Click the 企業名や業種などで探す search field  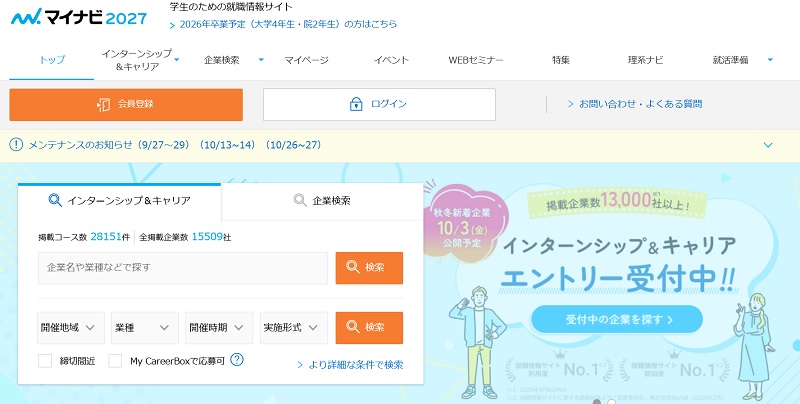pos(183,268)
